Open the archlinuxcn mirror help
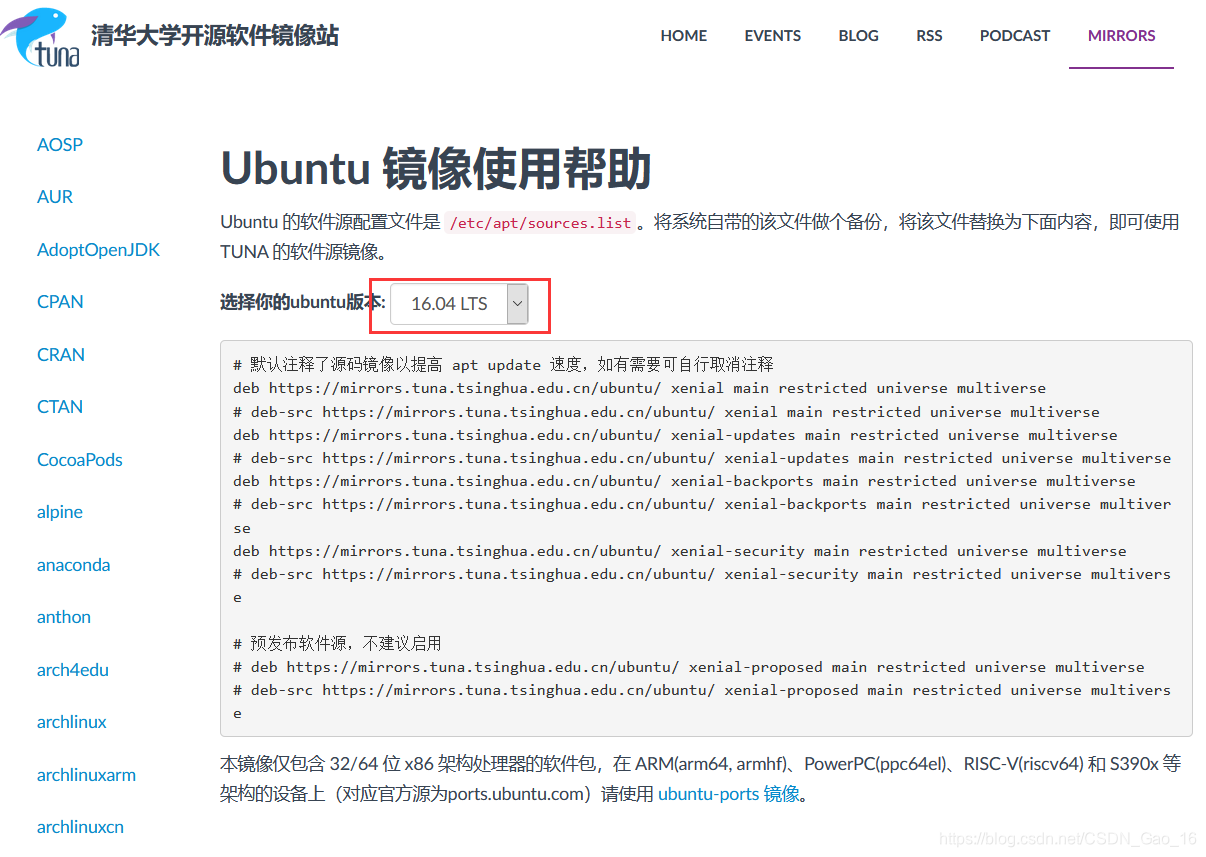 pos(80,827)
